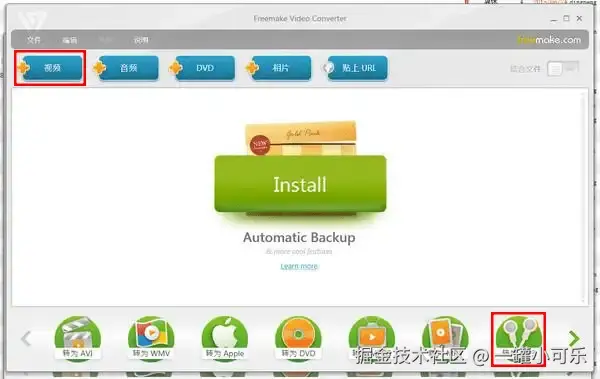Open the last menu in the menu bar
This screenshot has height=379, width=600.
pos(141,40)
